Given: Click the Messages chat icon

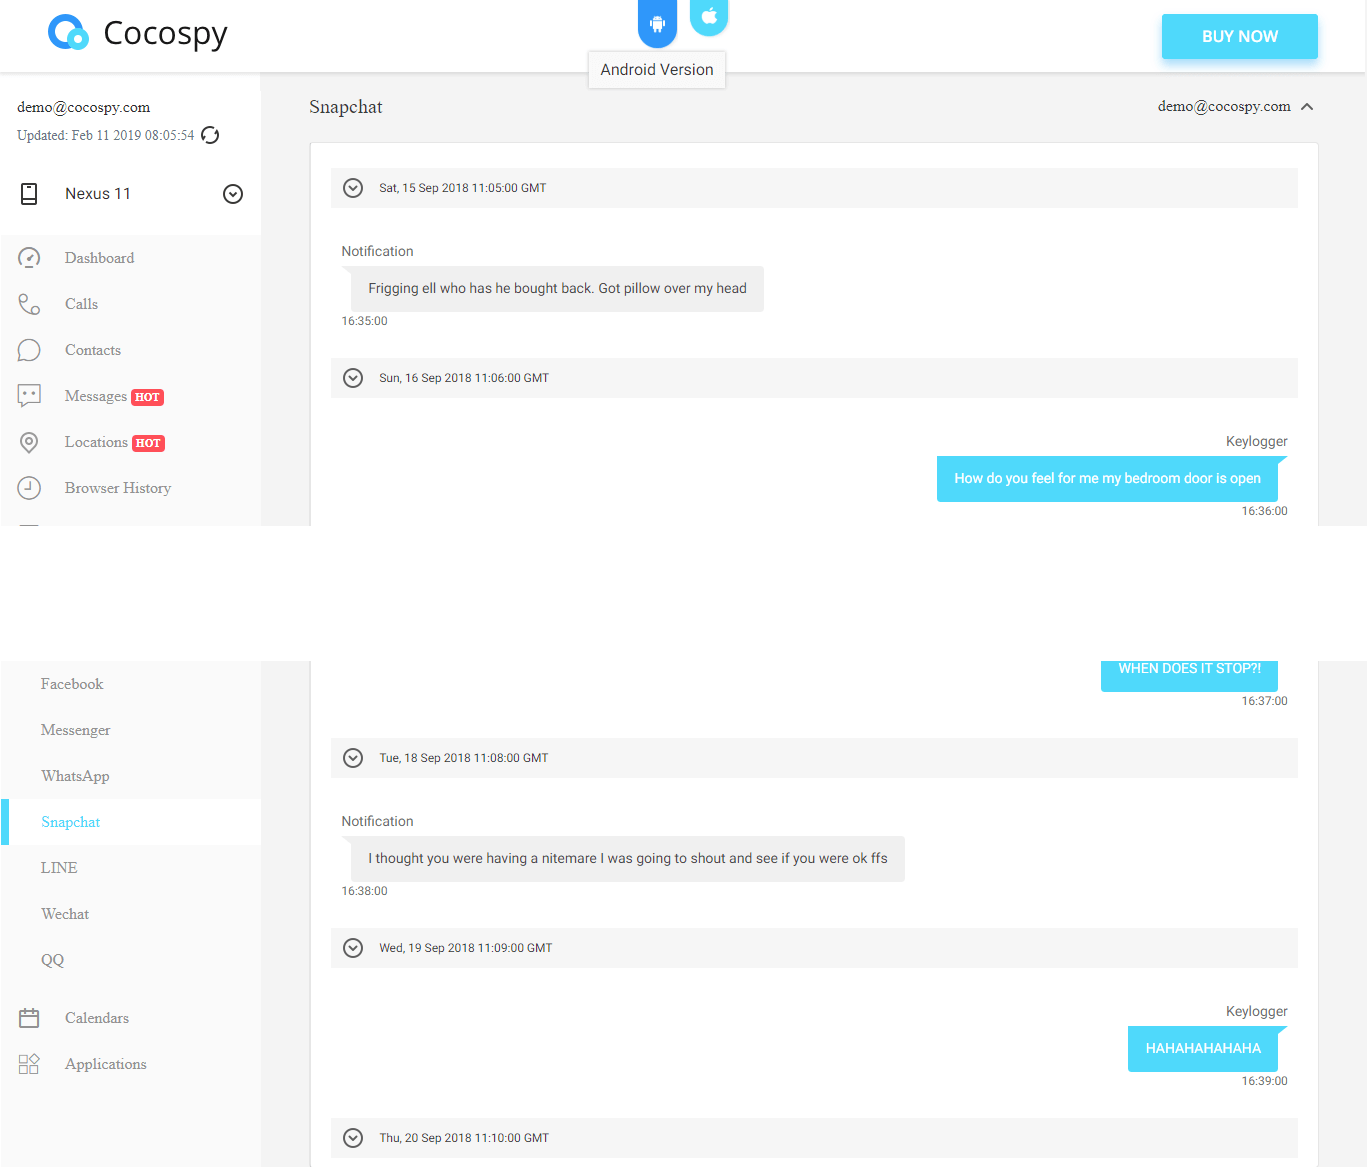Looking at the screenshot, I should [x=29, y=396].
